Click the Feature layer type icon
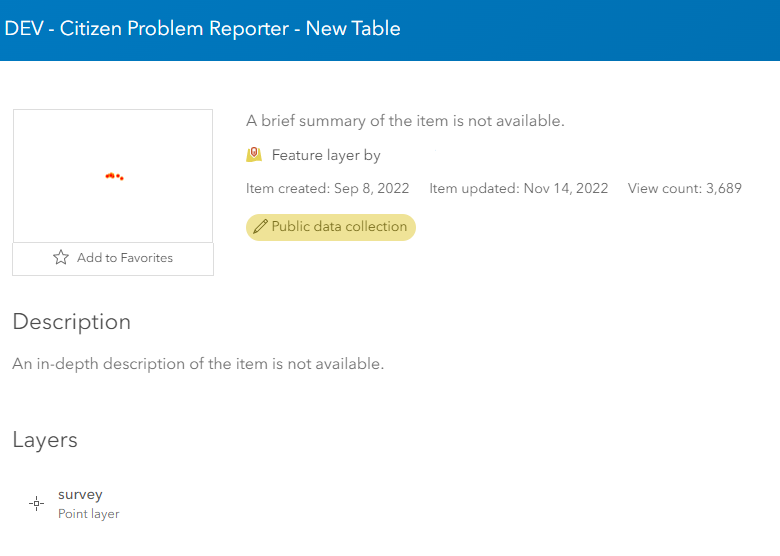The height and width of the screenshot is (556, 780). click(x=254, y=155)
